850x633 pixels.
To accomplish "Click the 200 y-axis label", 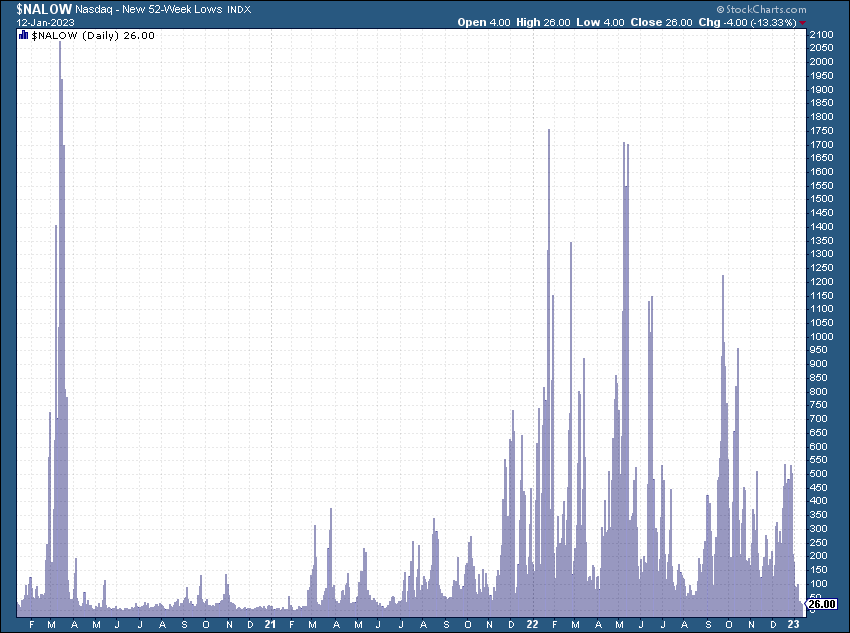I will point(819,556).
